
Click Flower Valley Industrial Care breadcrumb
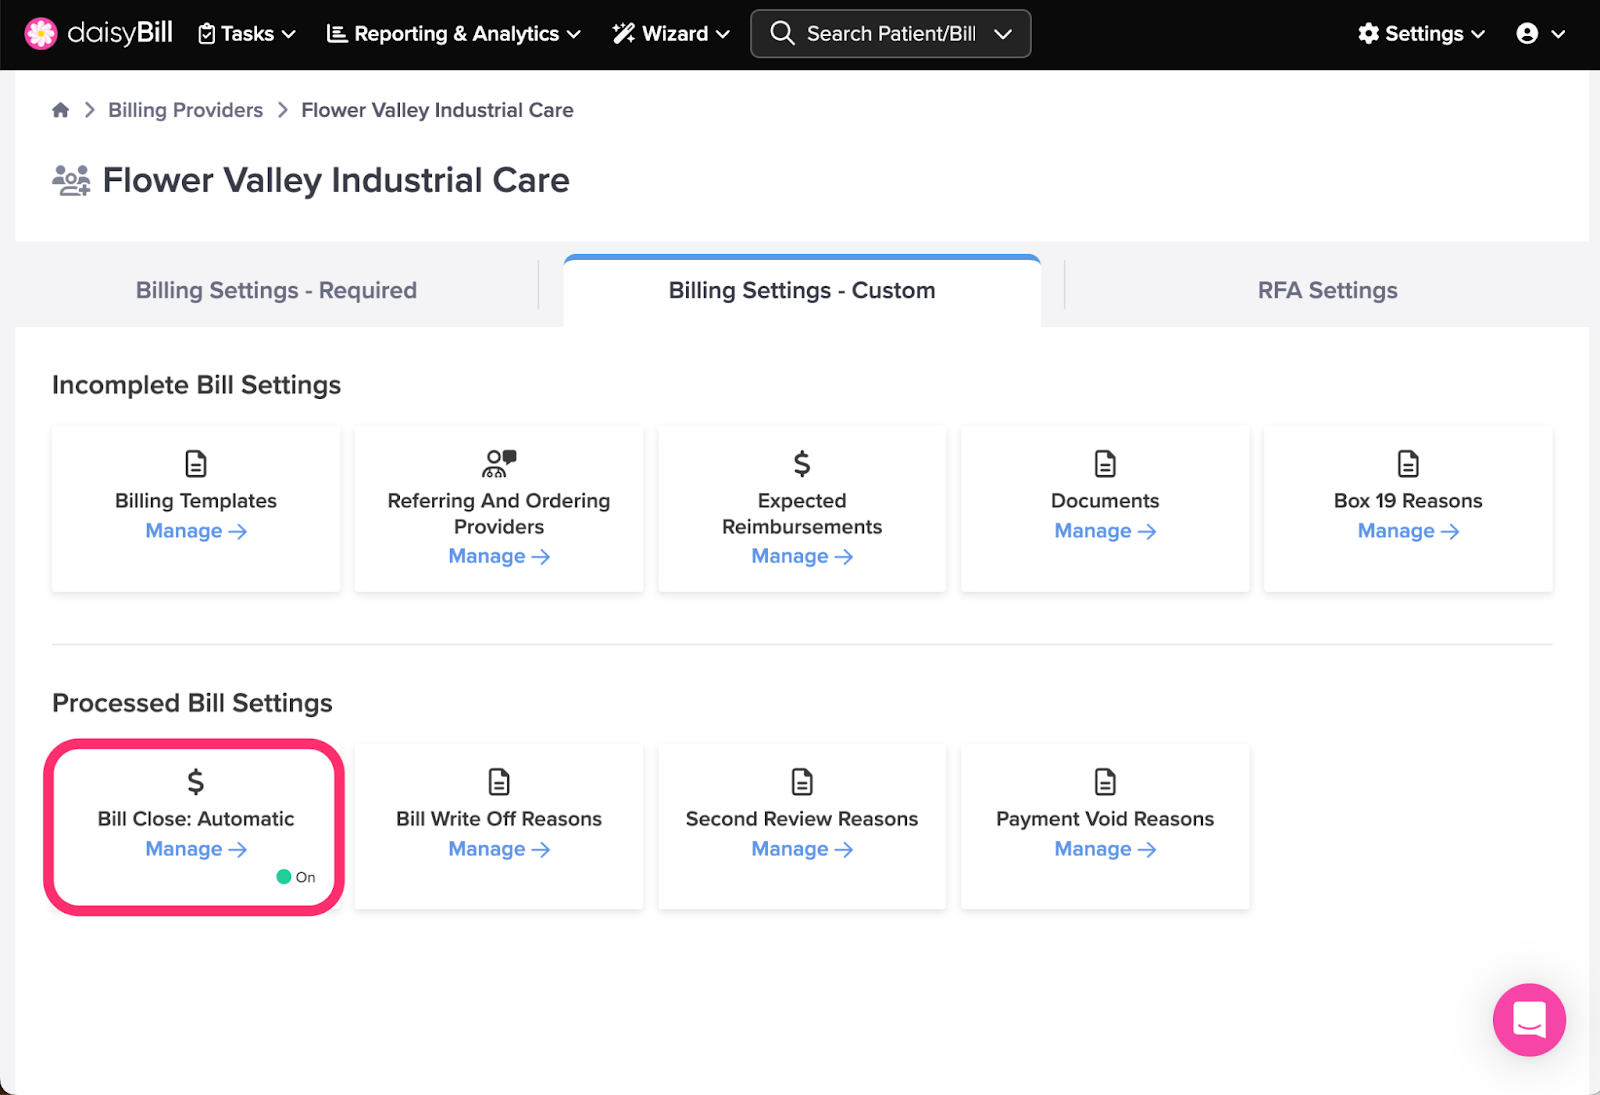tap(437, 110)
